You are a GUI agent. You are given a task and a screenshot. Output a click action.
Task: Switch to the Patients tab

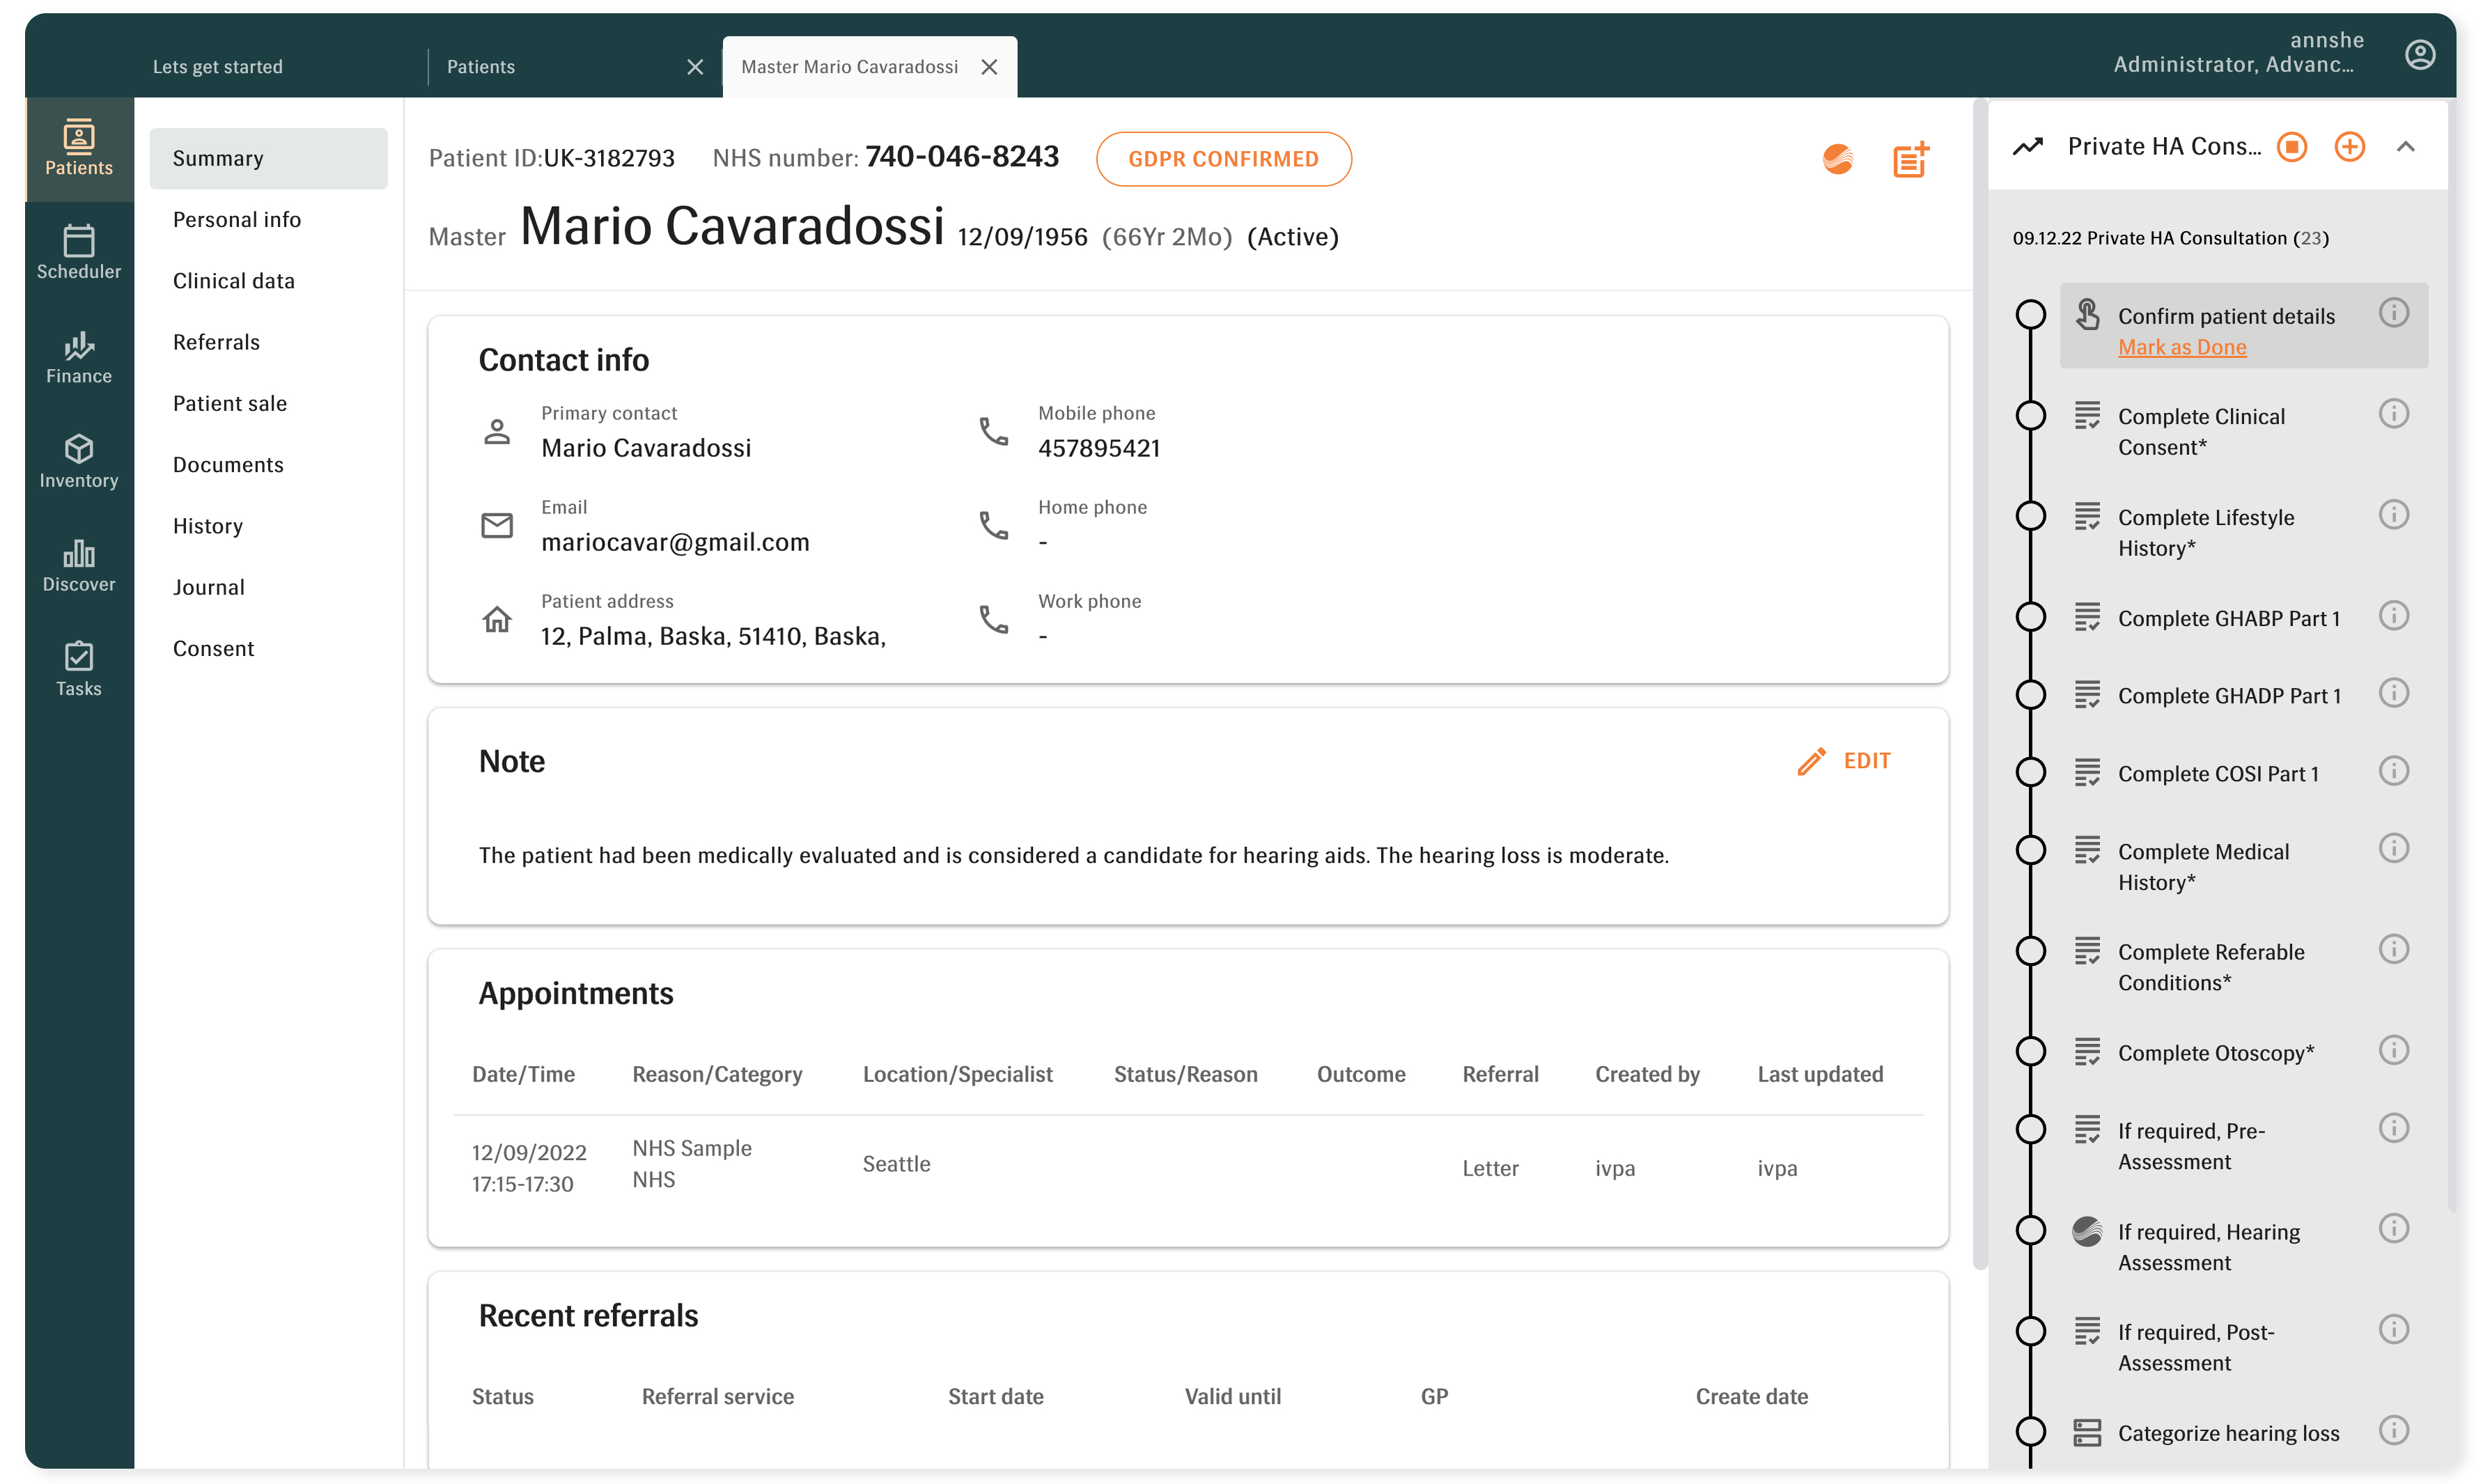(x=480, y=66)
